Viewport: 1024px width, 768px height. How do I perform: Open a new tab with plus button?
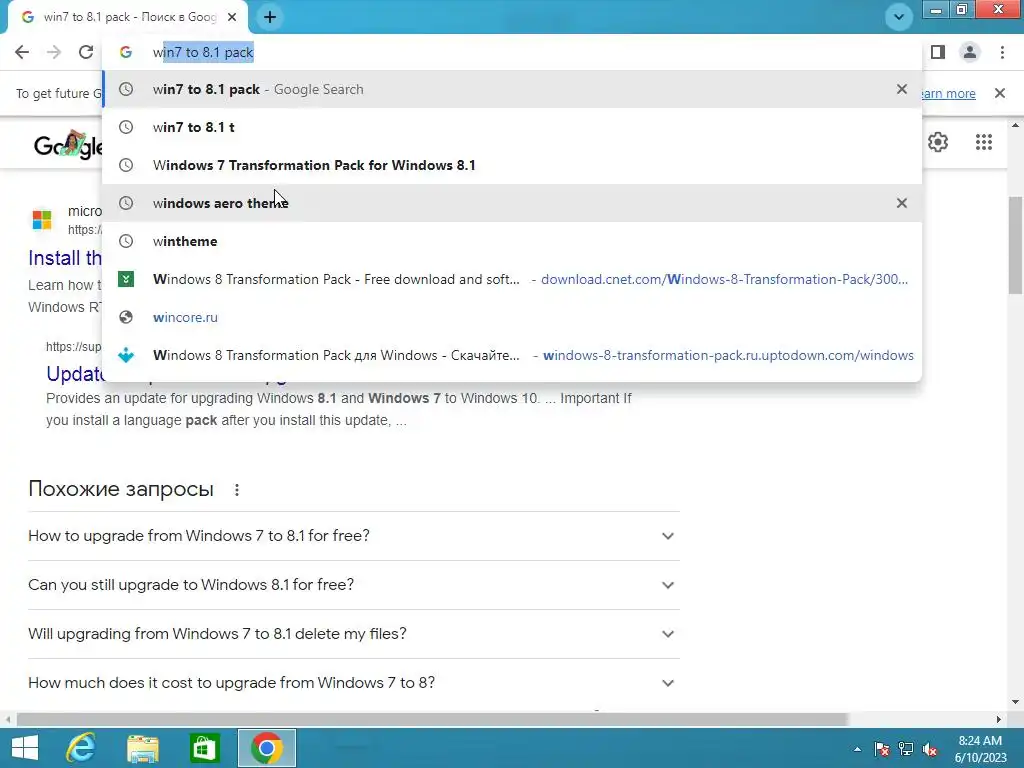(270, 17)
